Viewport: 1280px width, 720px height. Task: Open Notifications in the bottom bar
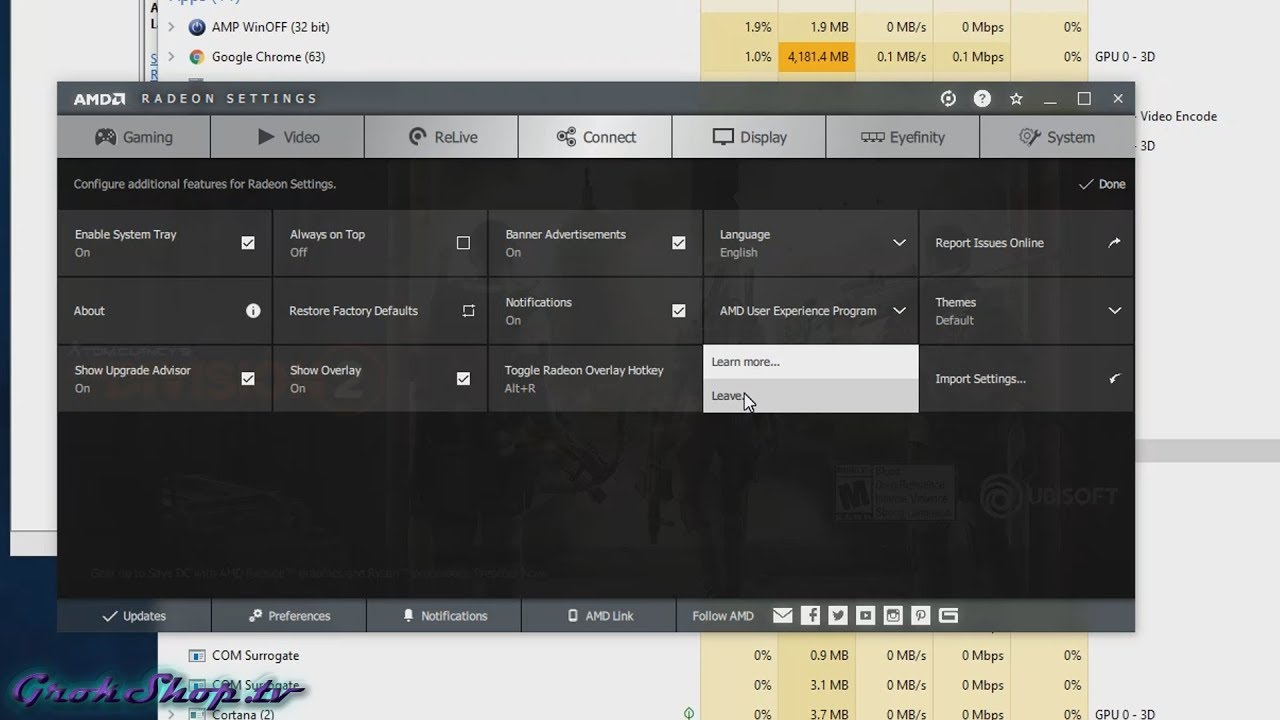[444, 616]
